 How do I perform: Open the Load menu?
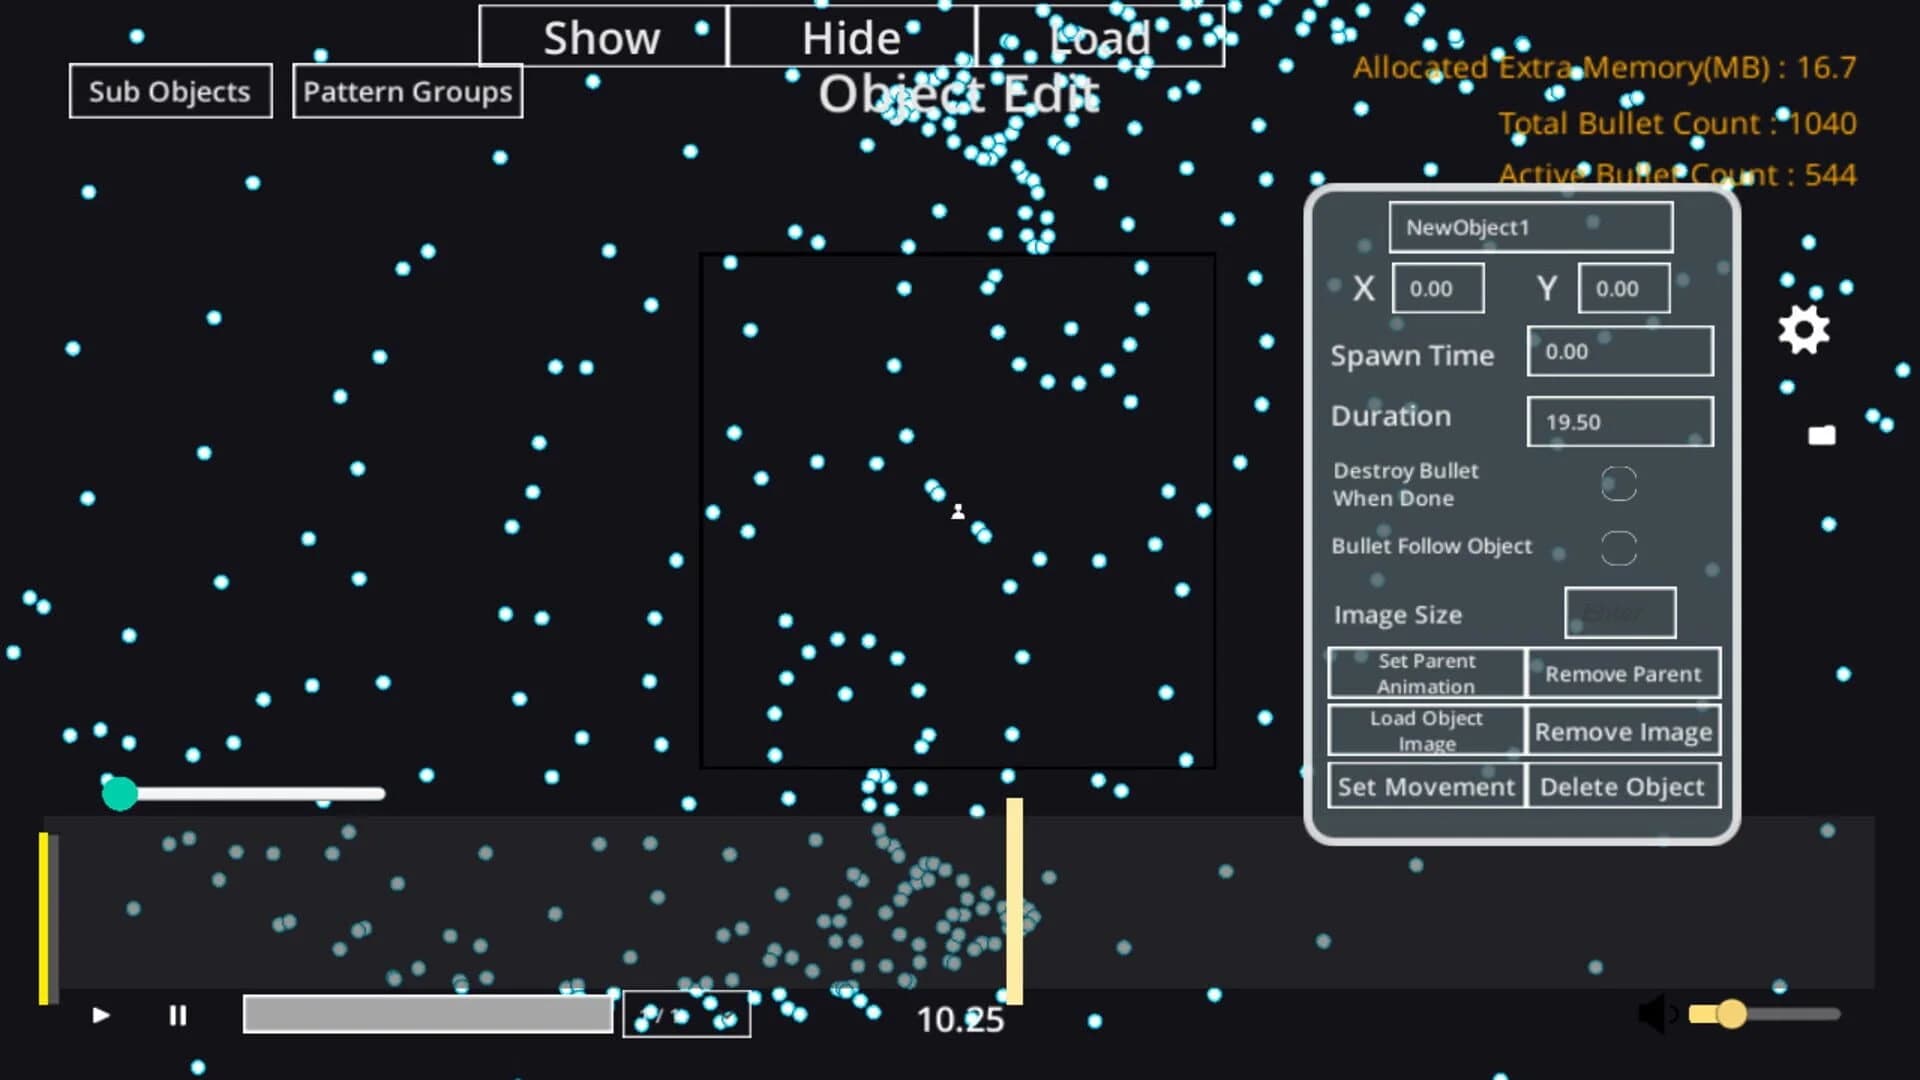point(1098,37)
